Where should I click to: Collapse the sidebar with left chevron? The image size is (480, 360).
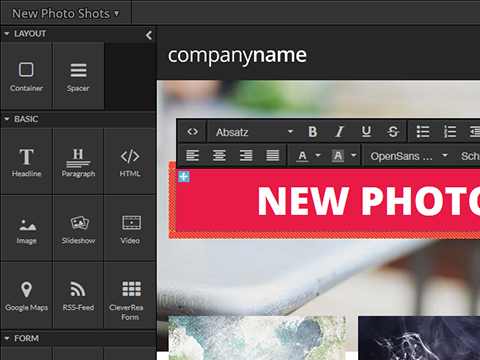[x=149, y=35]
